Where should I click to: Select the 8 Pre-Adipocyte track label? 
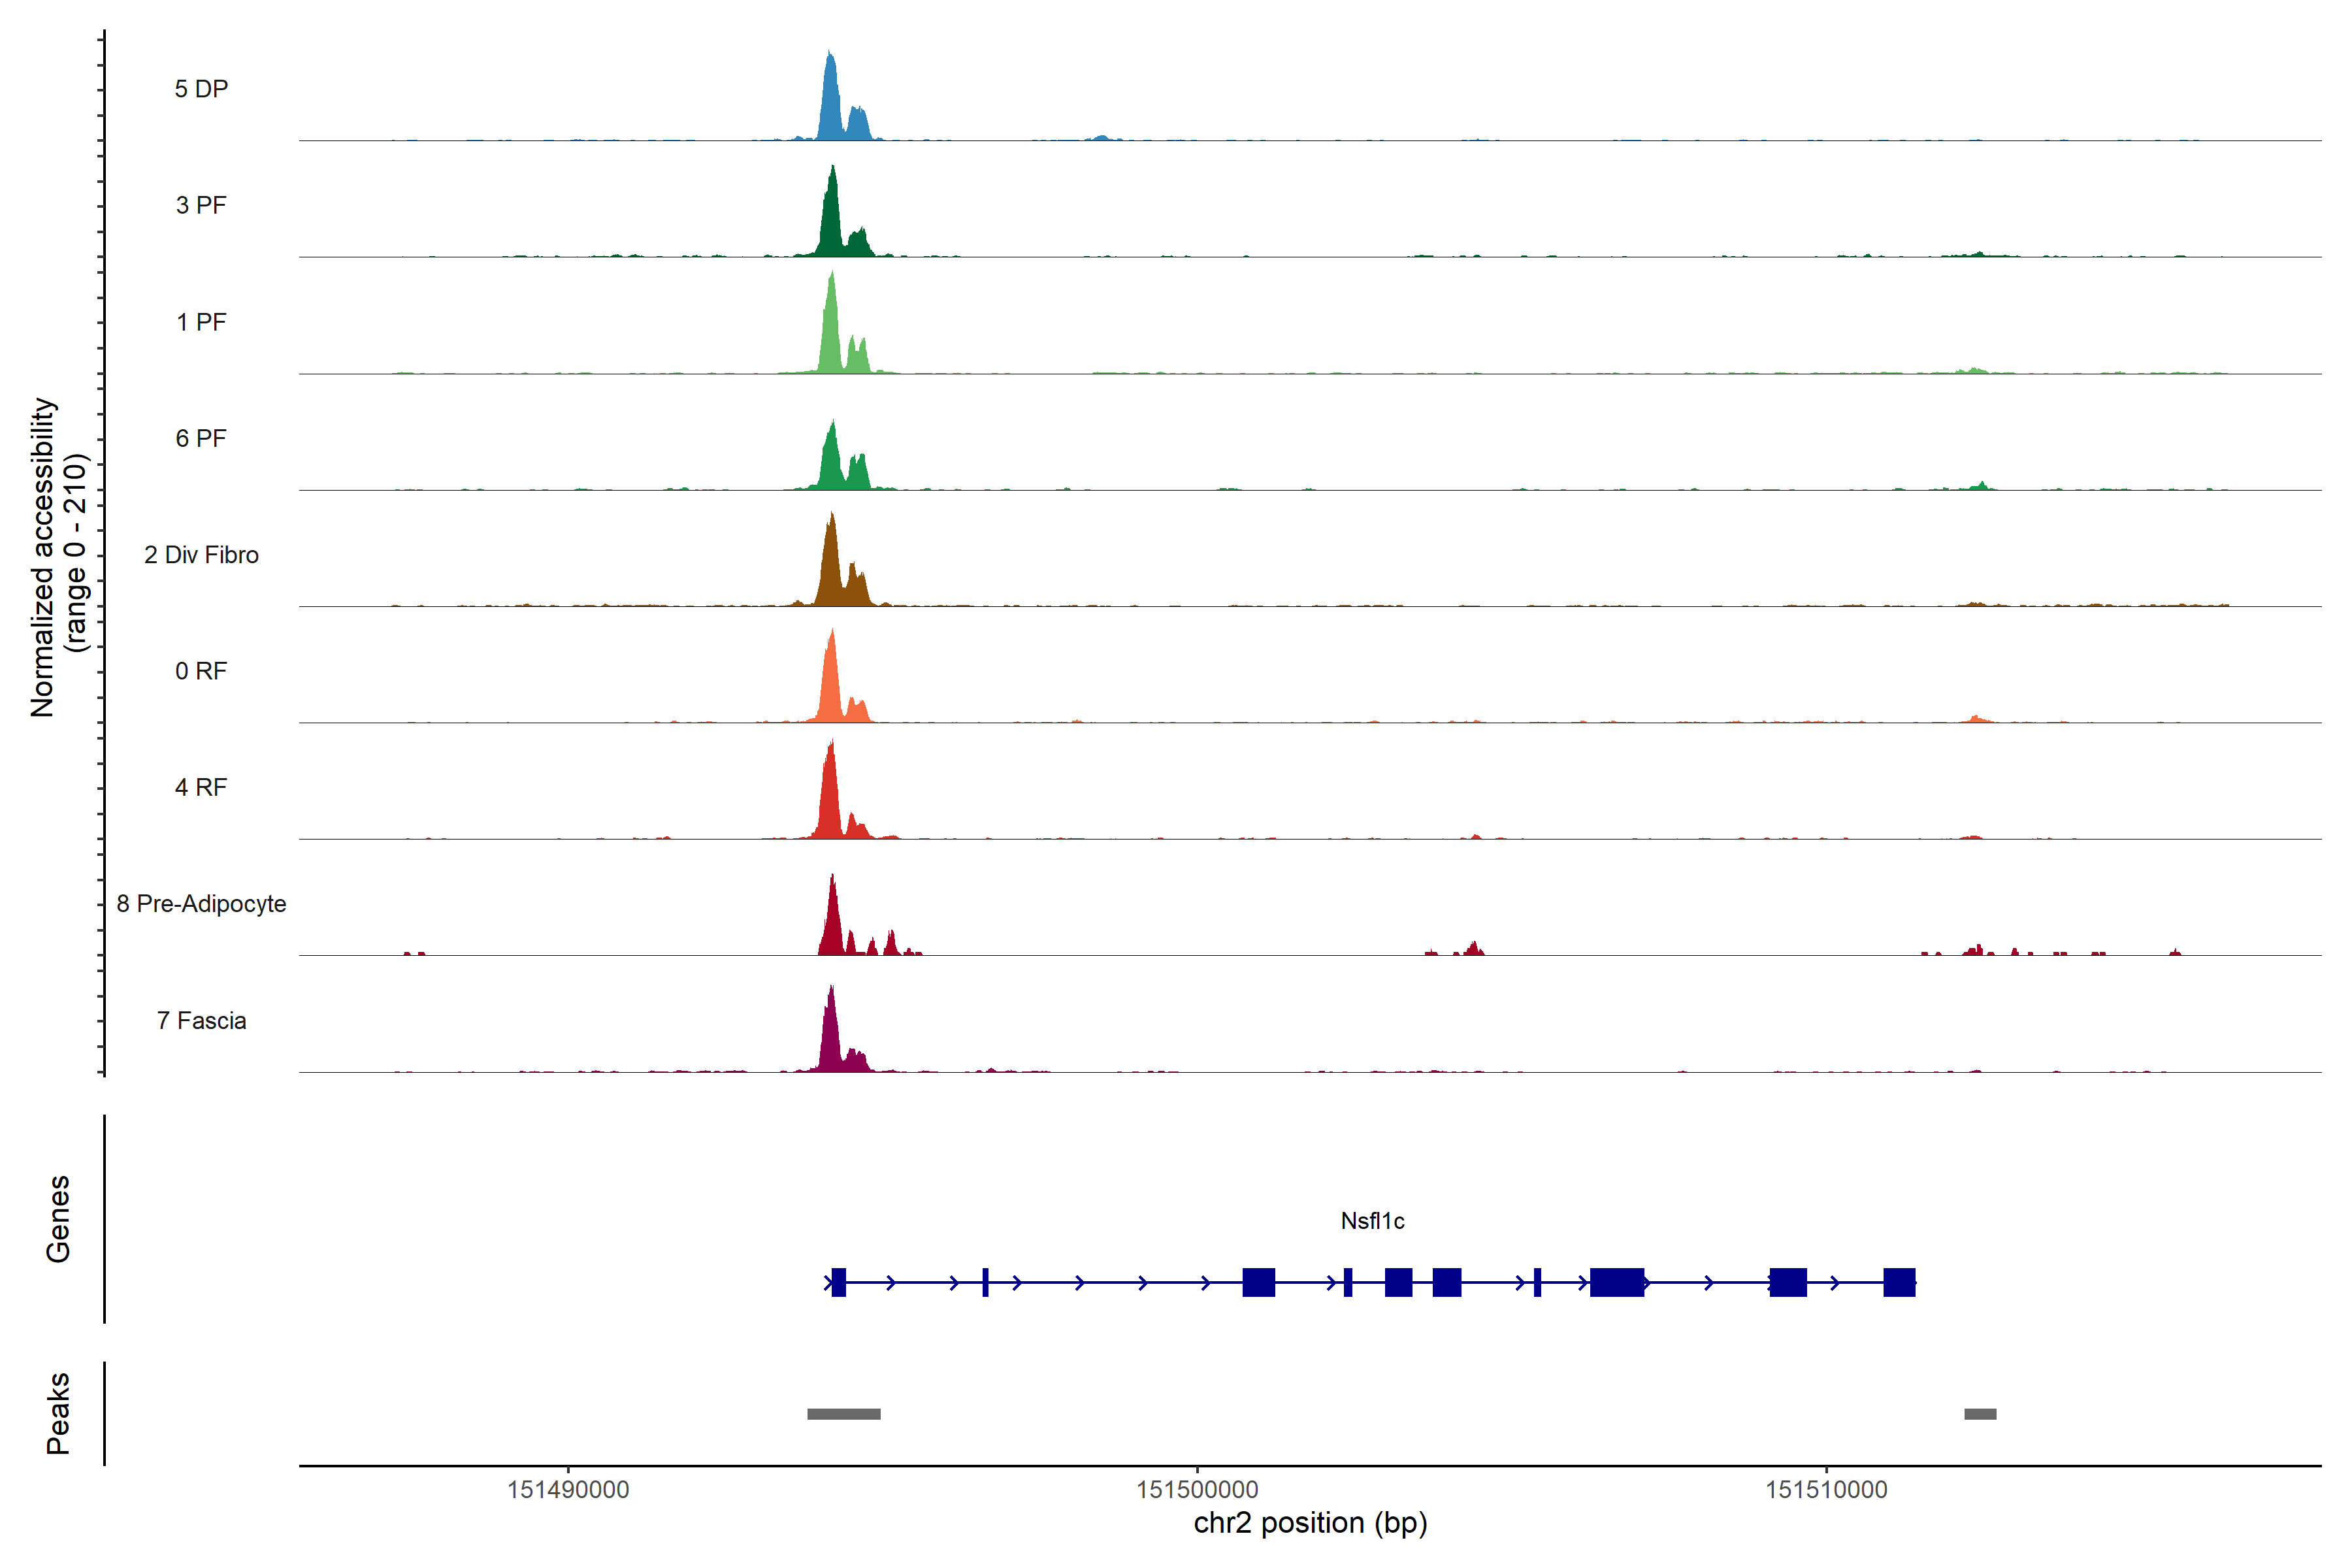coord(201,904)
